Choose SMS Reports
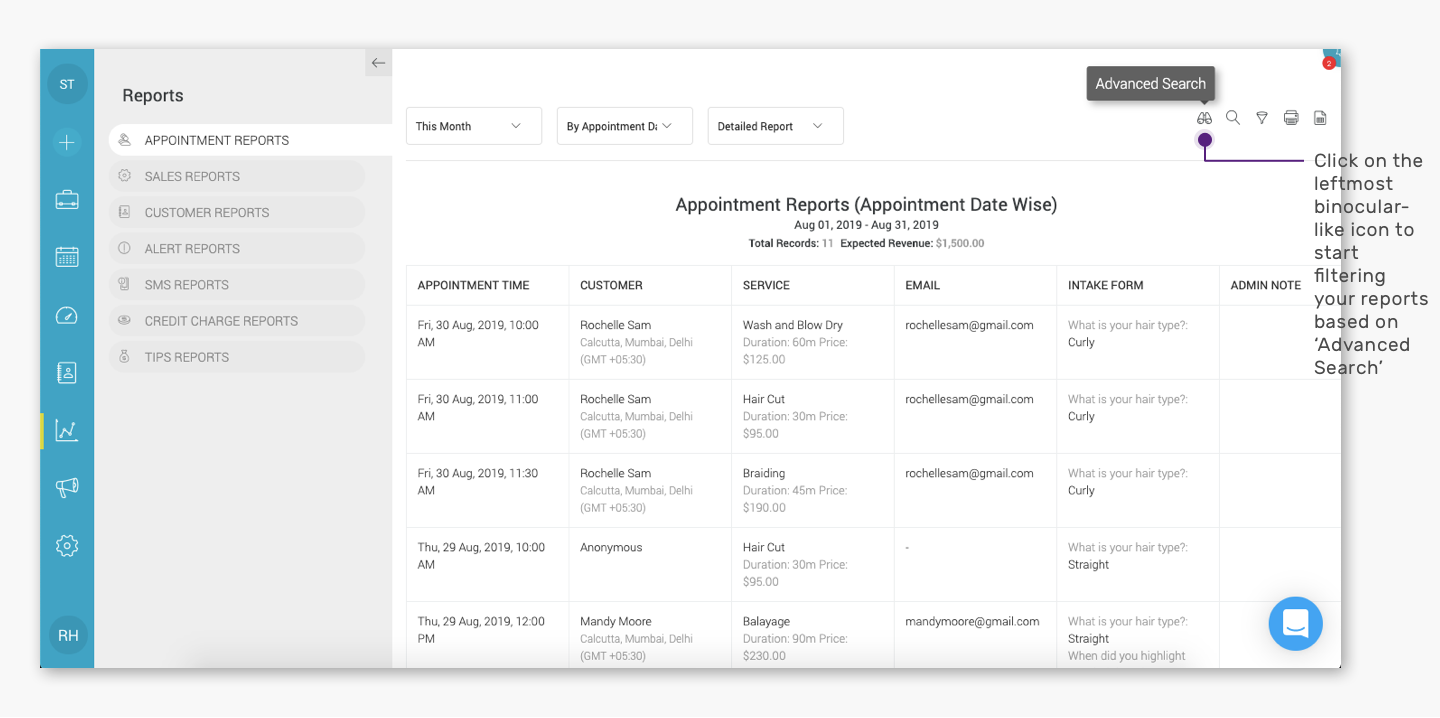This screenshot has width=1440, height=718. coord(237,284)
